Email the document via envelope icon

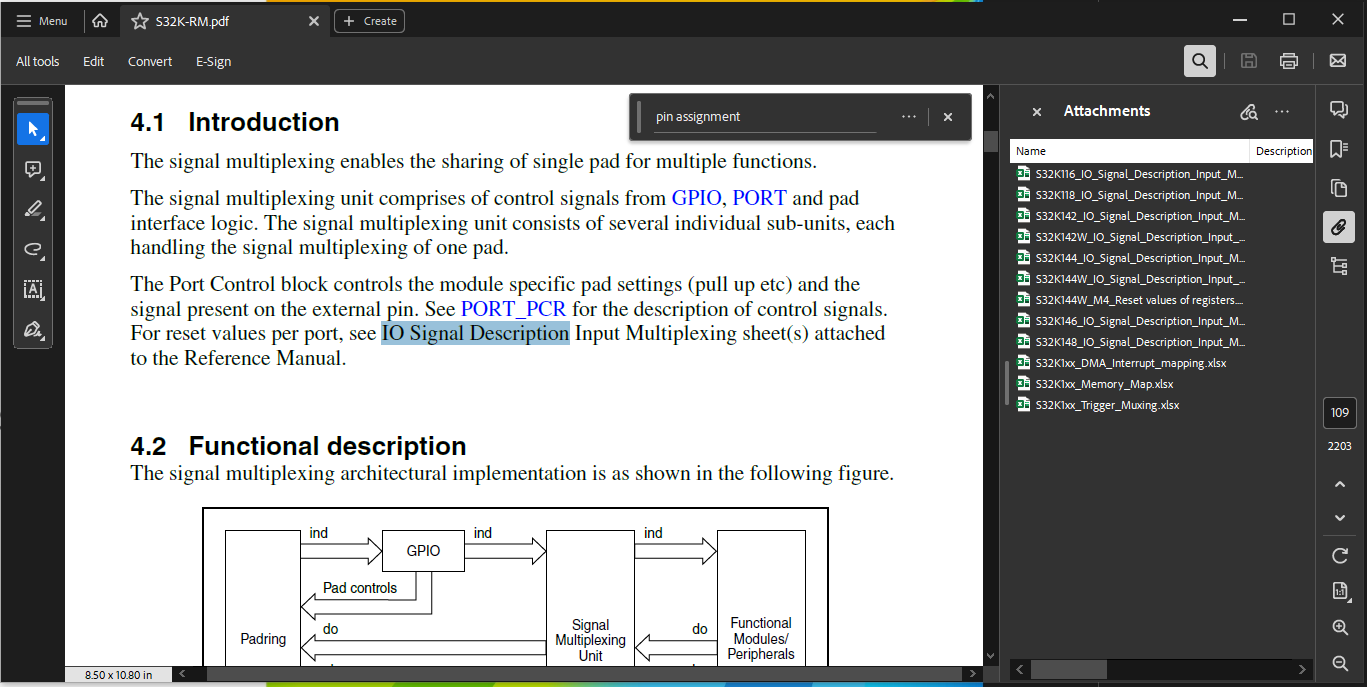pyautogui.click(x=1337, y=60)
